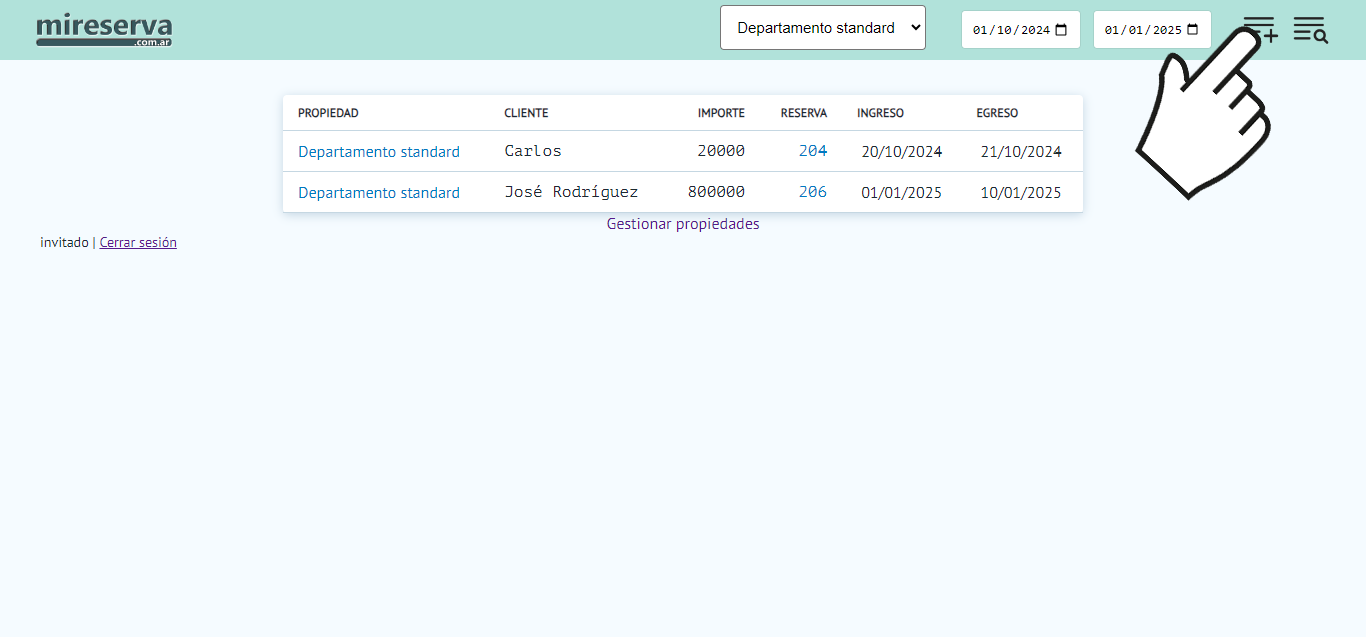The image size is (1366, 637).
Task: Open reservation number 206
Action: [x=812, y=192]
